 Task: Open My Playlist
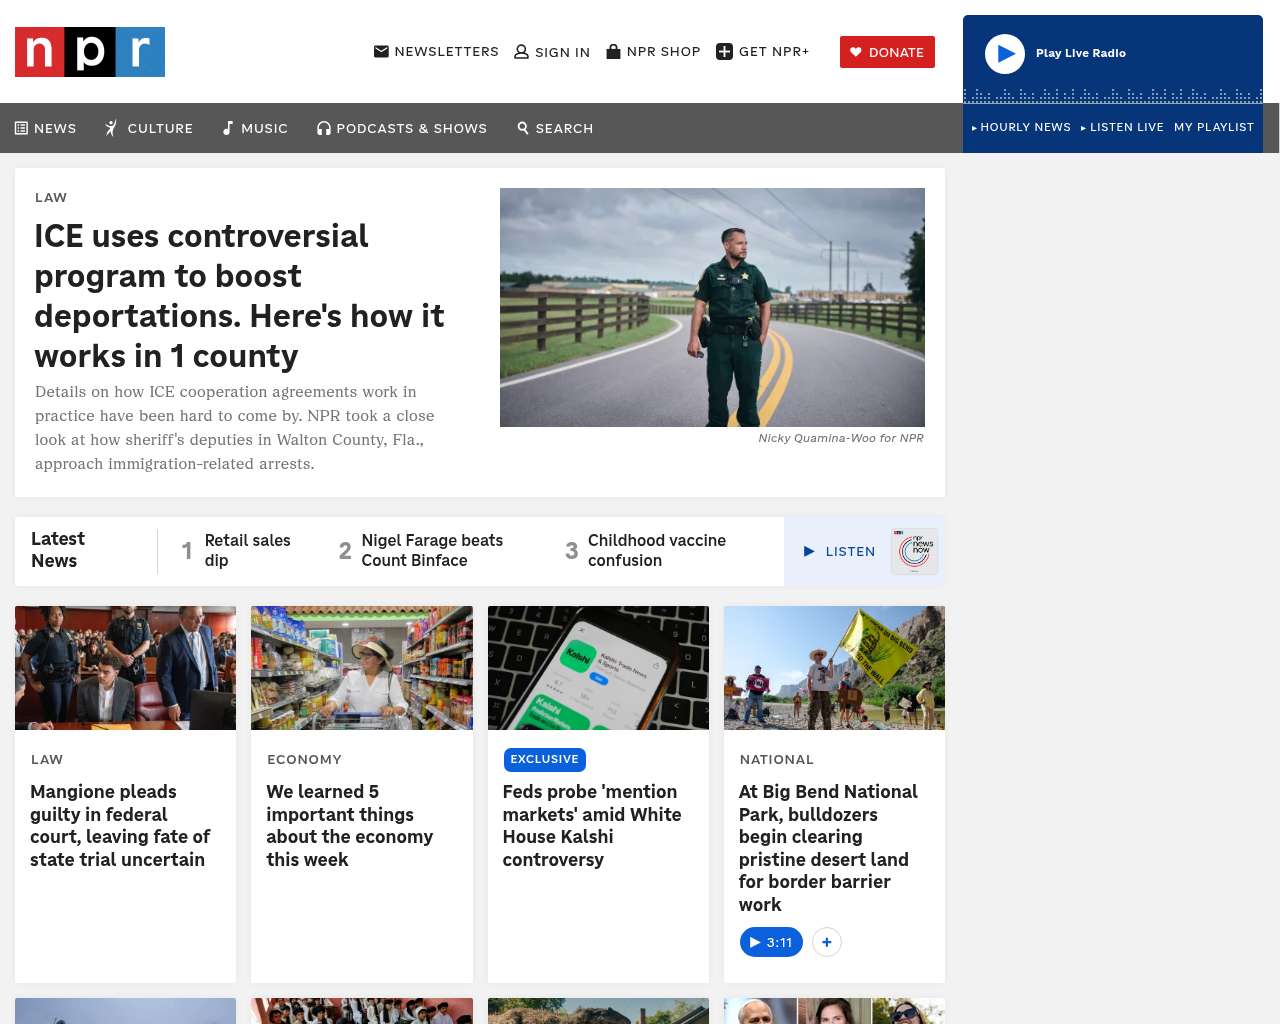point(1214,127)
